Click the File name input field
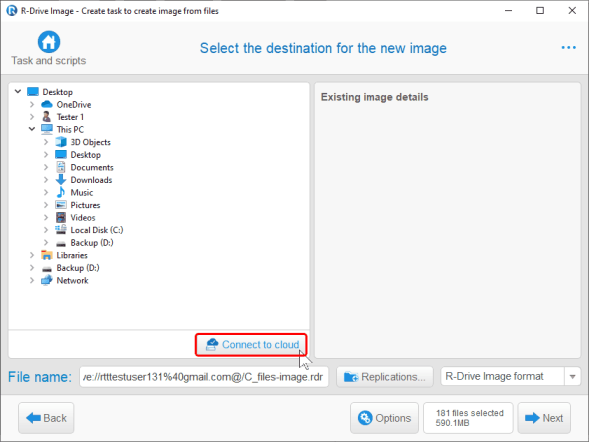Image resolution: width=589 pixels, height=442 pixels. click(x=204, y=377)
